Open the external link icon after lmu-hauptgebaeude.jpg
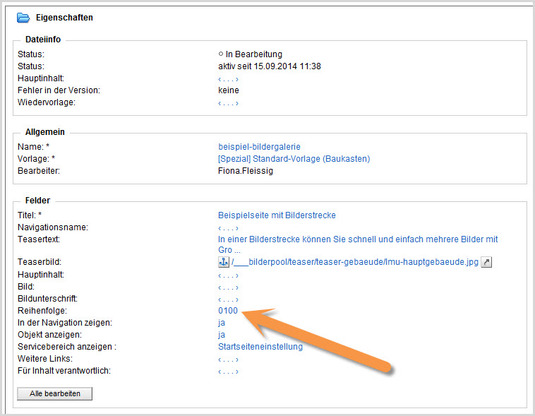 pyautogui.click(x=487, y=262)
